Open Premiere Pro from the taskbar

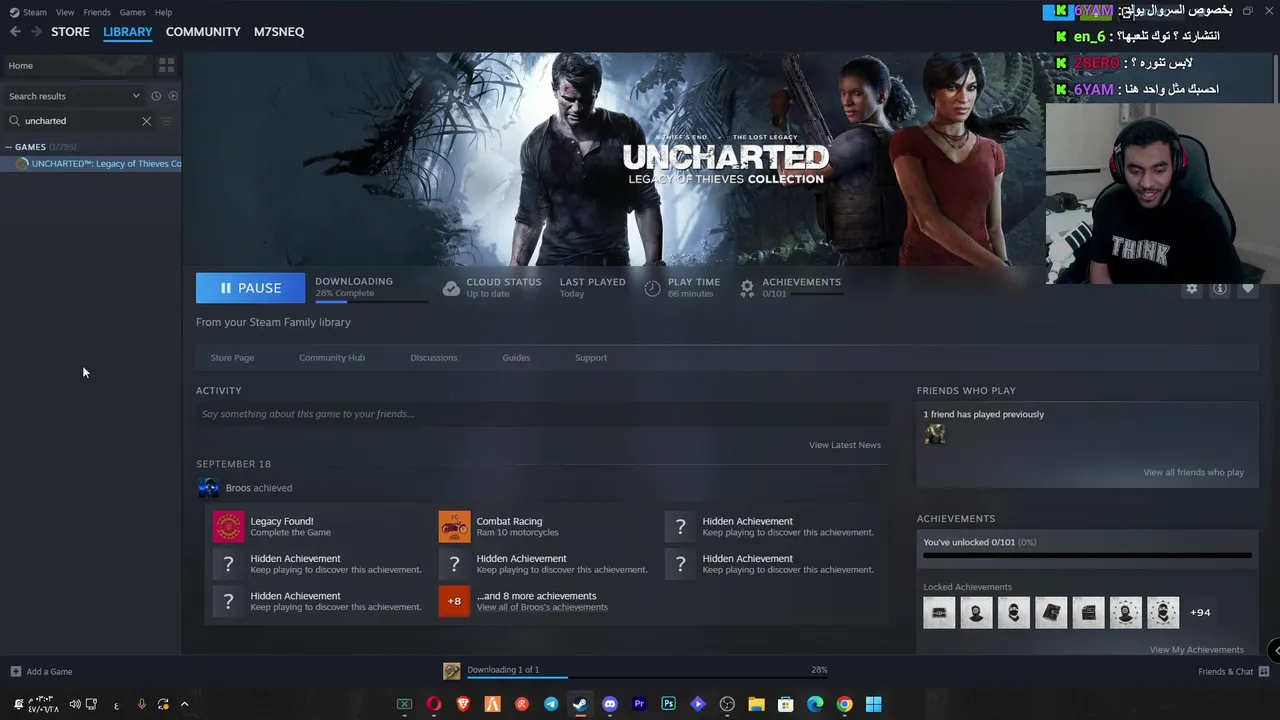pyautogui.click(x=639, y=704)
